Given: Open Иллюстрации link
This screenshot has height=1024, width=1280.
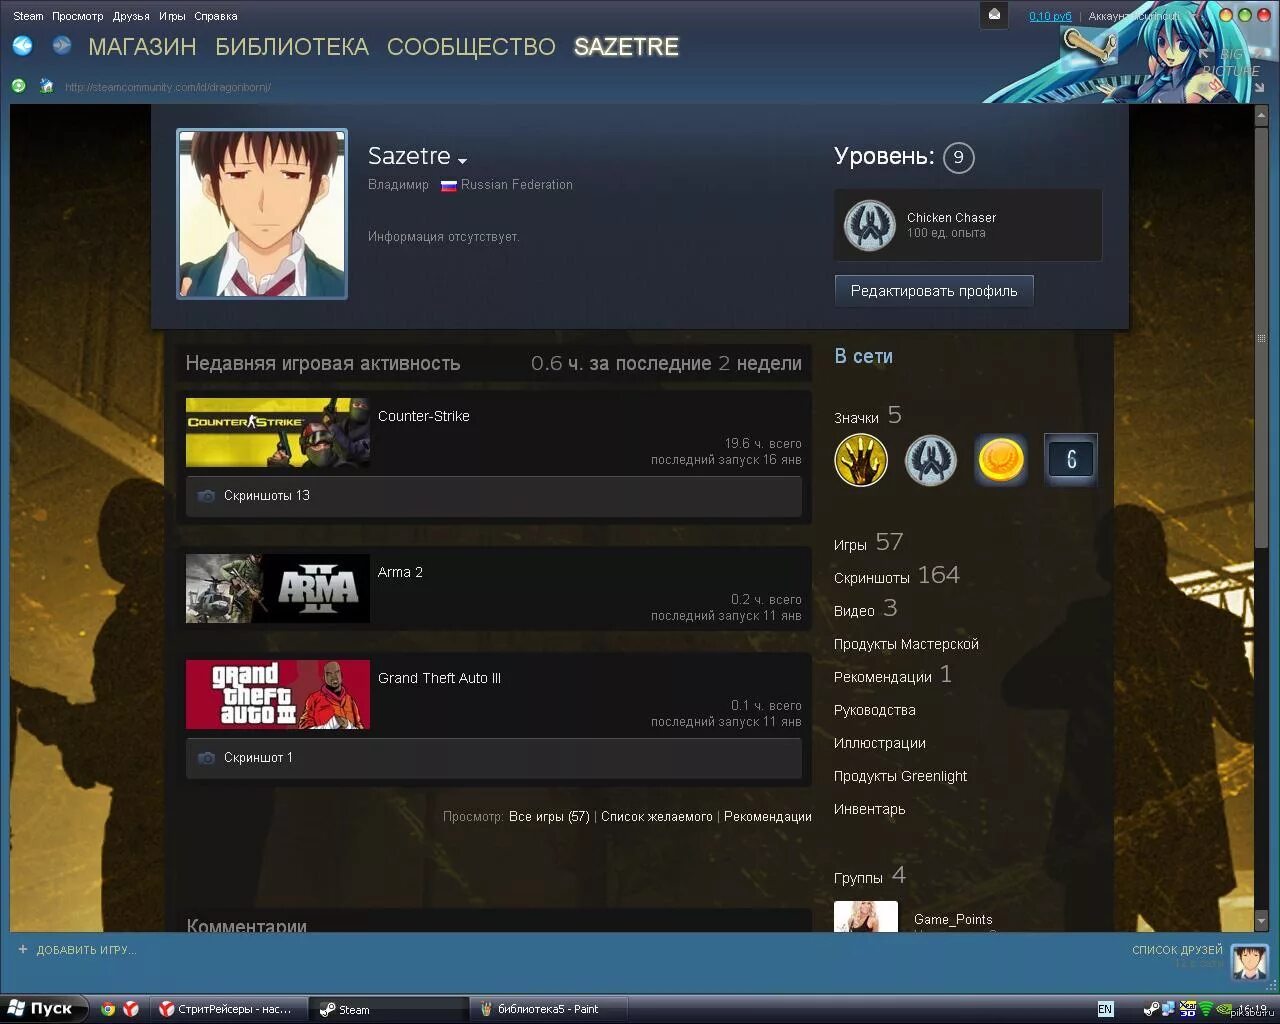Looking at the screenshot, I should coord(880,743).
